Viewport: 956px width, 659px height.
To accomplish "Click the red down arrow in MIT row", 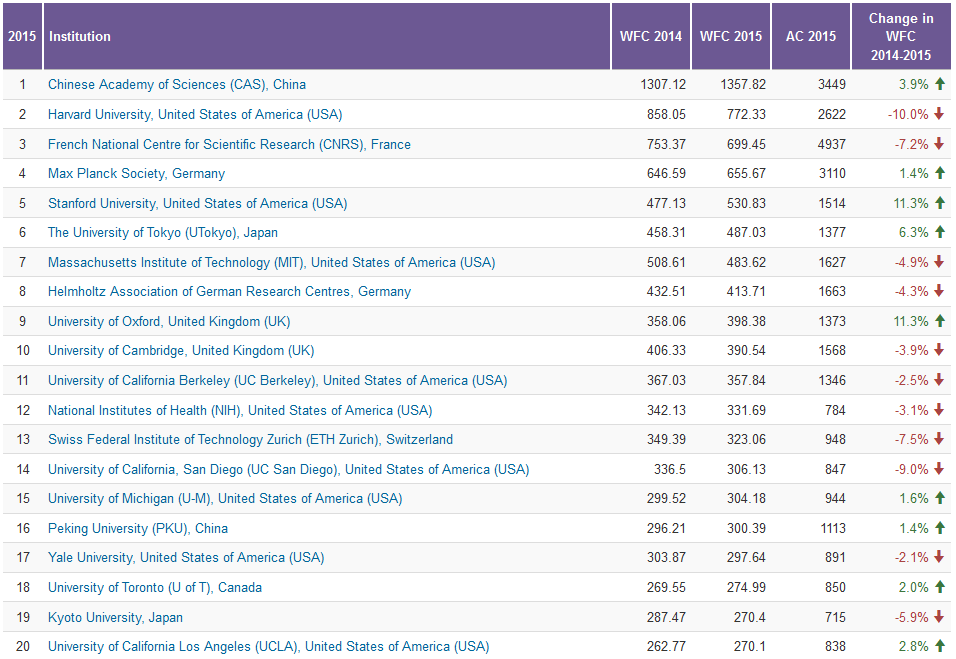I will click(x=939, y=262).
